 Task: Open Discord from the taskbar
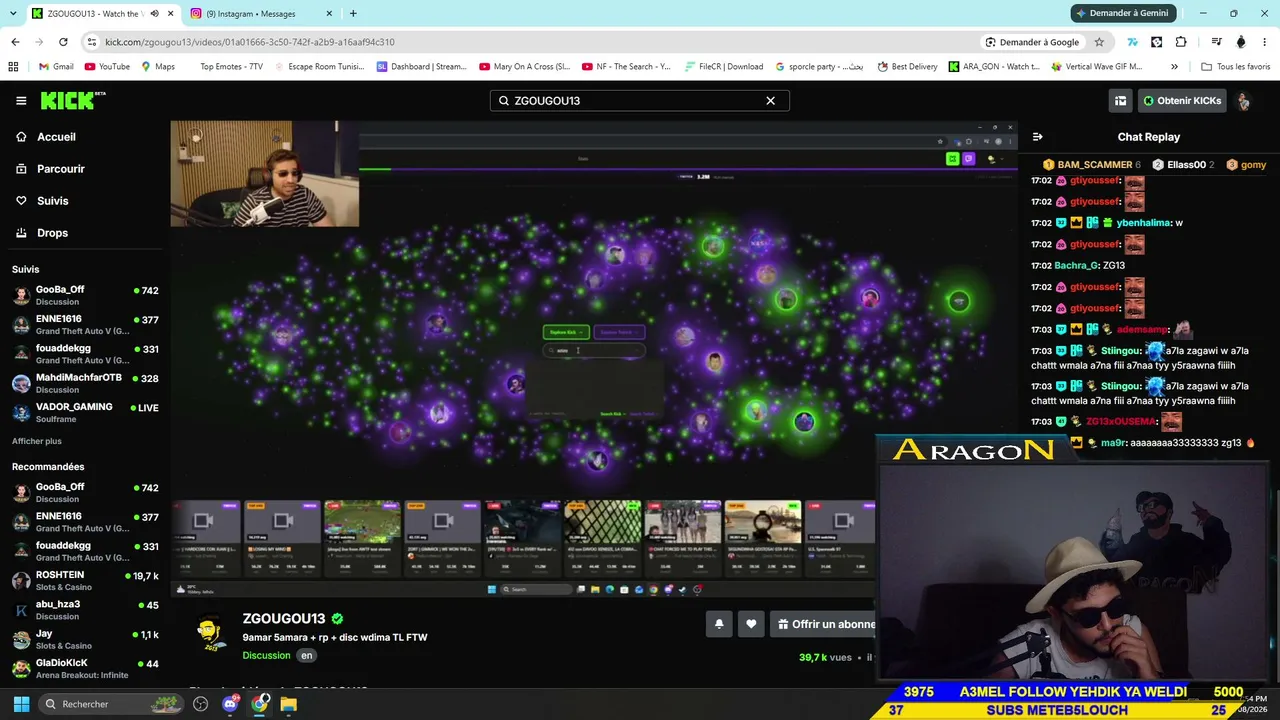point(230,704)
